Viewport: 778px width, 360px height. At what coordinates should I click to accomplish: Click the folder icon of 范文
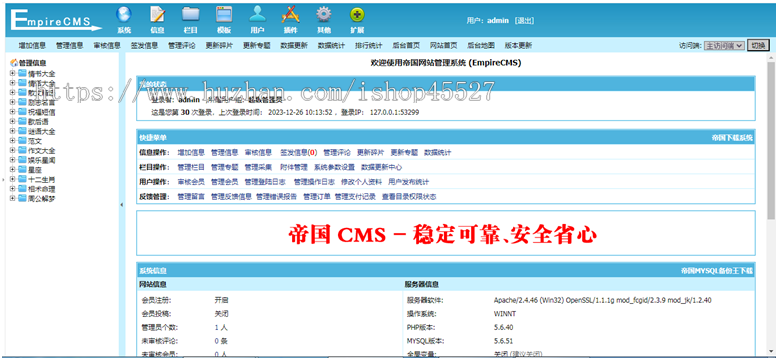pos(22,140)
